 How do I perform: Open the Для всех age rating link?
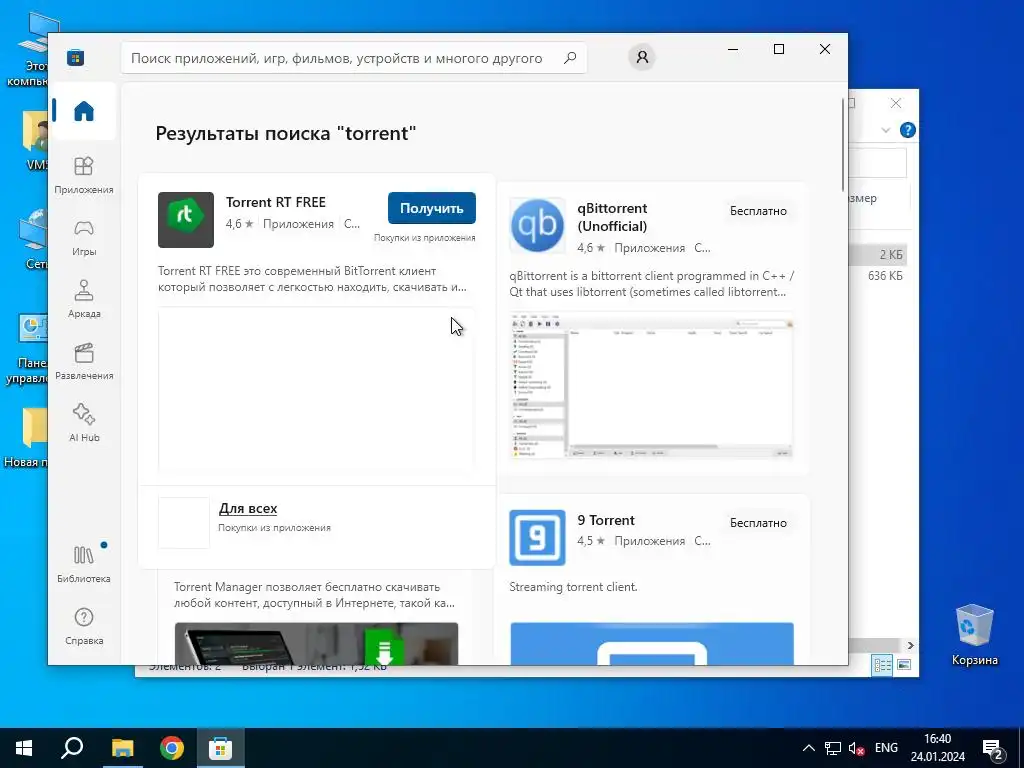248,508
